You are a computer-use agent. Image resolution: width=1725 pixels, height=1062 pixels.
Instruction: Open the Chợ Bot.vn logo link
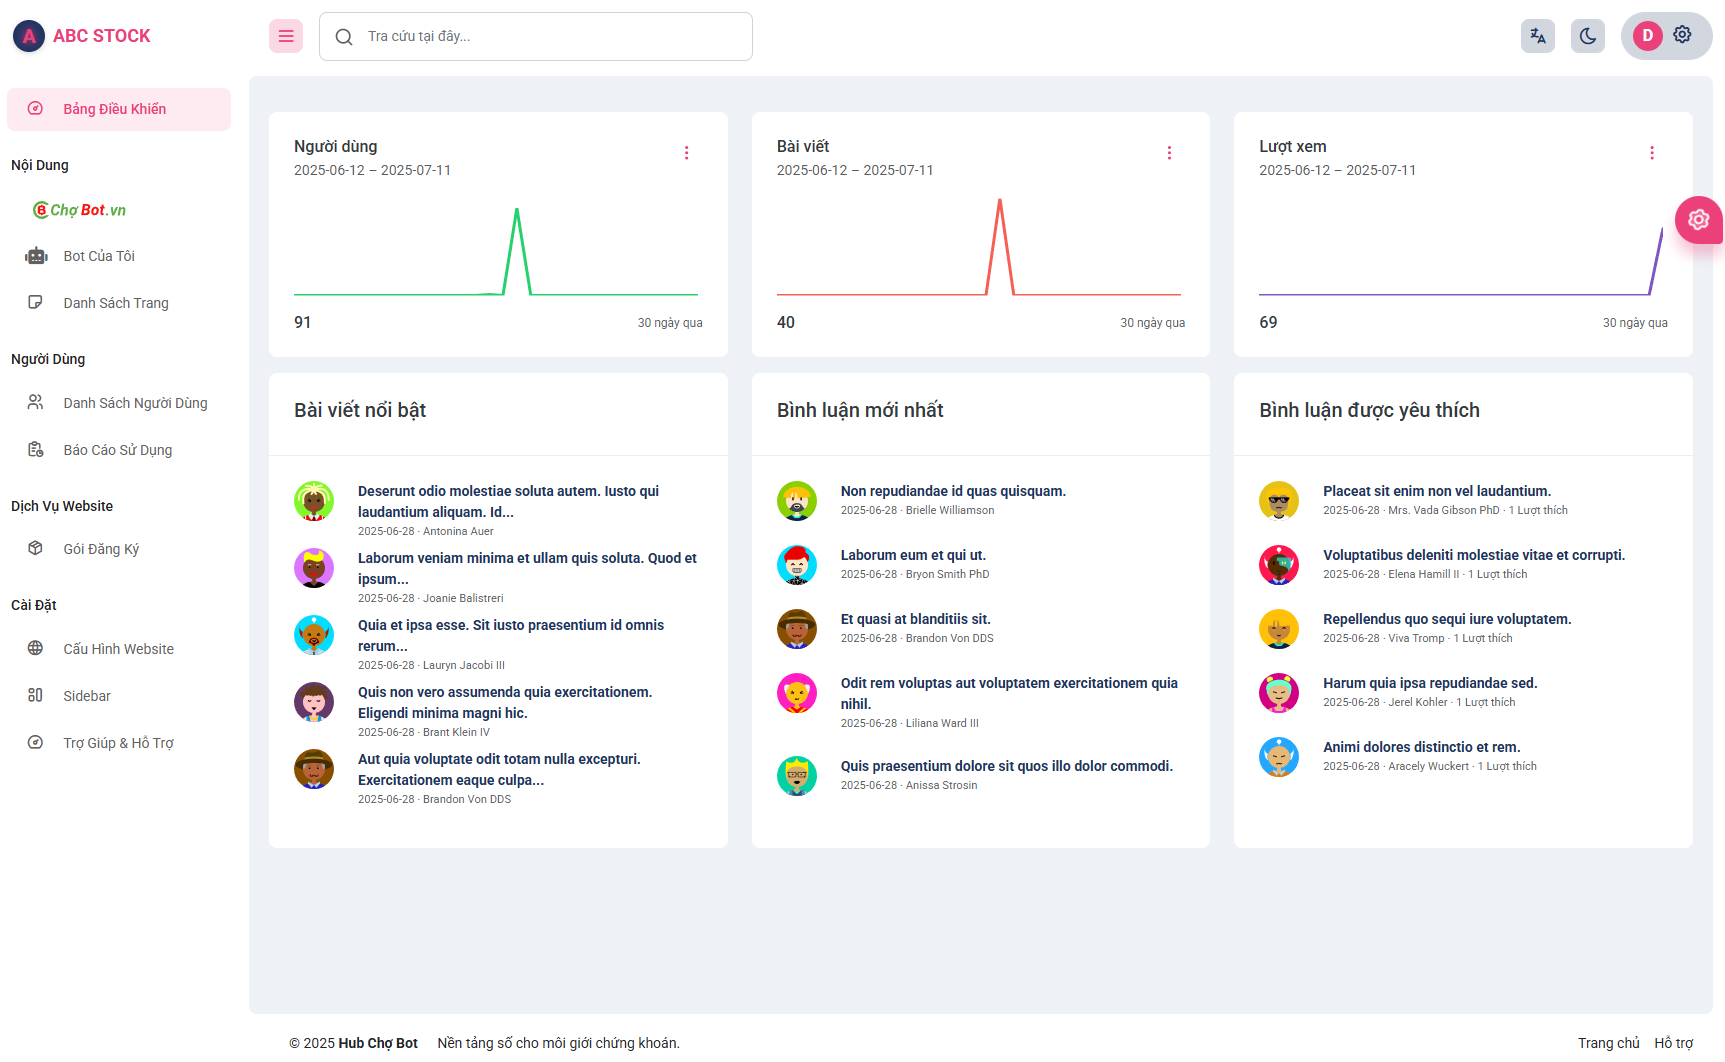pos(80,210)
